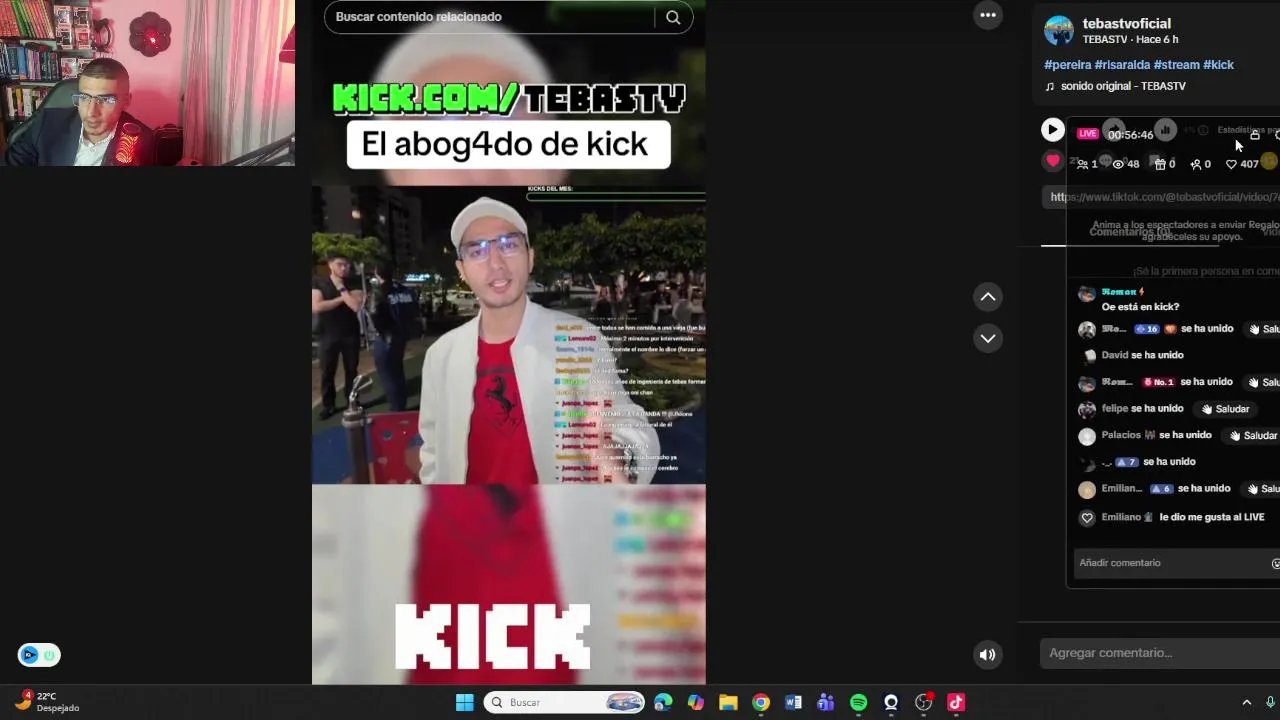The image size is (1280, 720).
Task: Click the taskbar Buscar search box
Action: pyautogui.click(x=564, y=702)
